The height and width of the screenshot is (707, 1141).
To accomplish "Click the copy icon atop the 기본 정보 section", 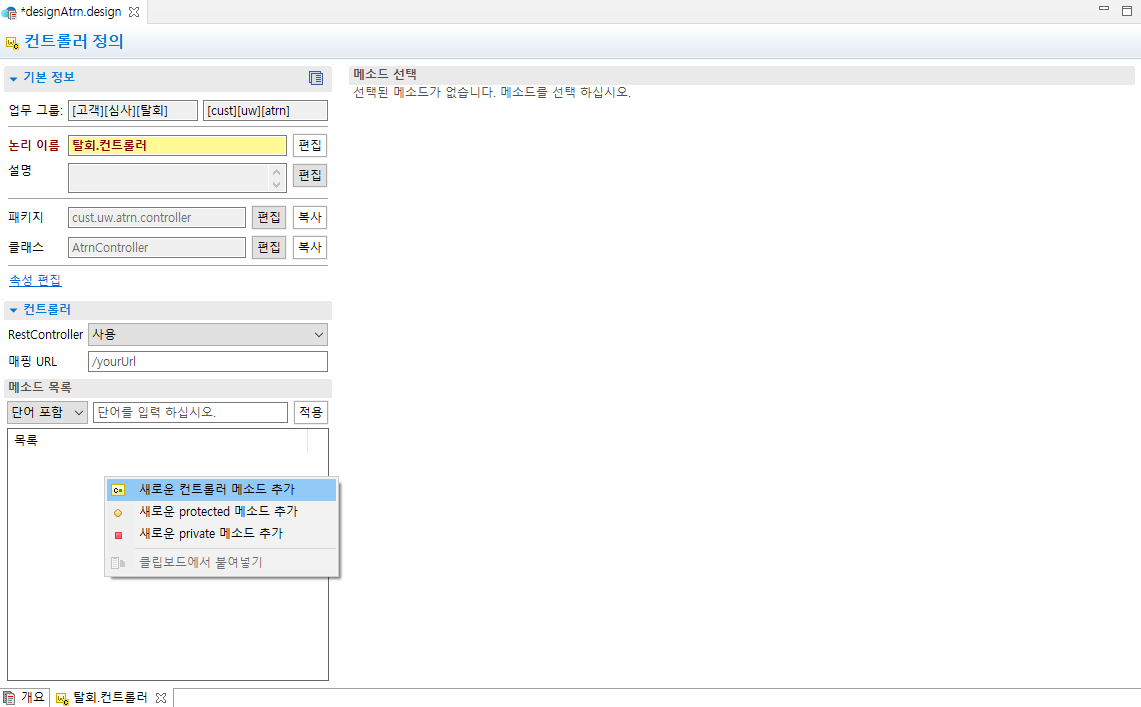I will pyautogui.click(x=316, y=77).
